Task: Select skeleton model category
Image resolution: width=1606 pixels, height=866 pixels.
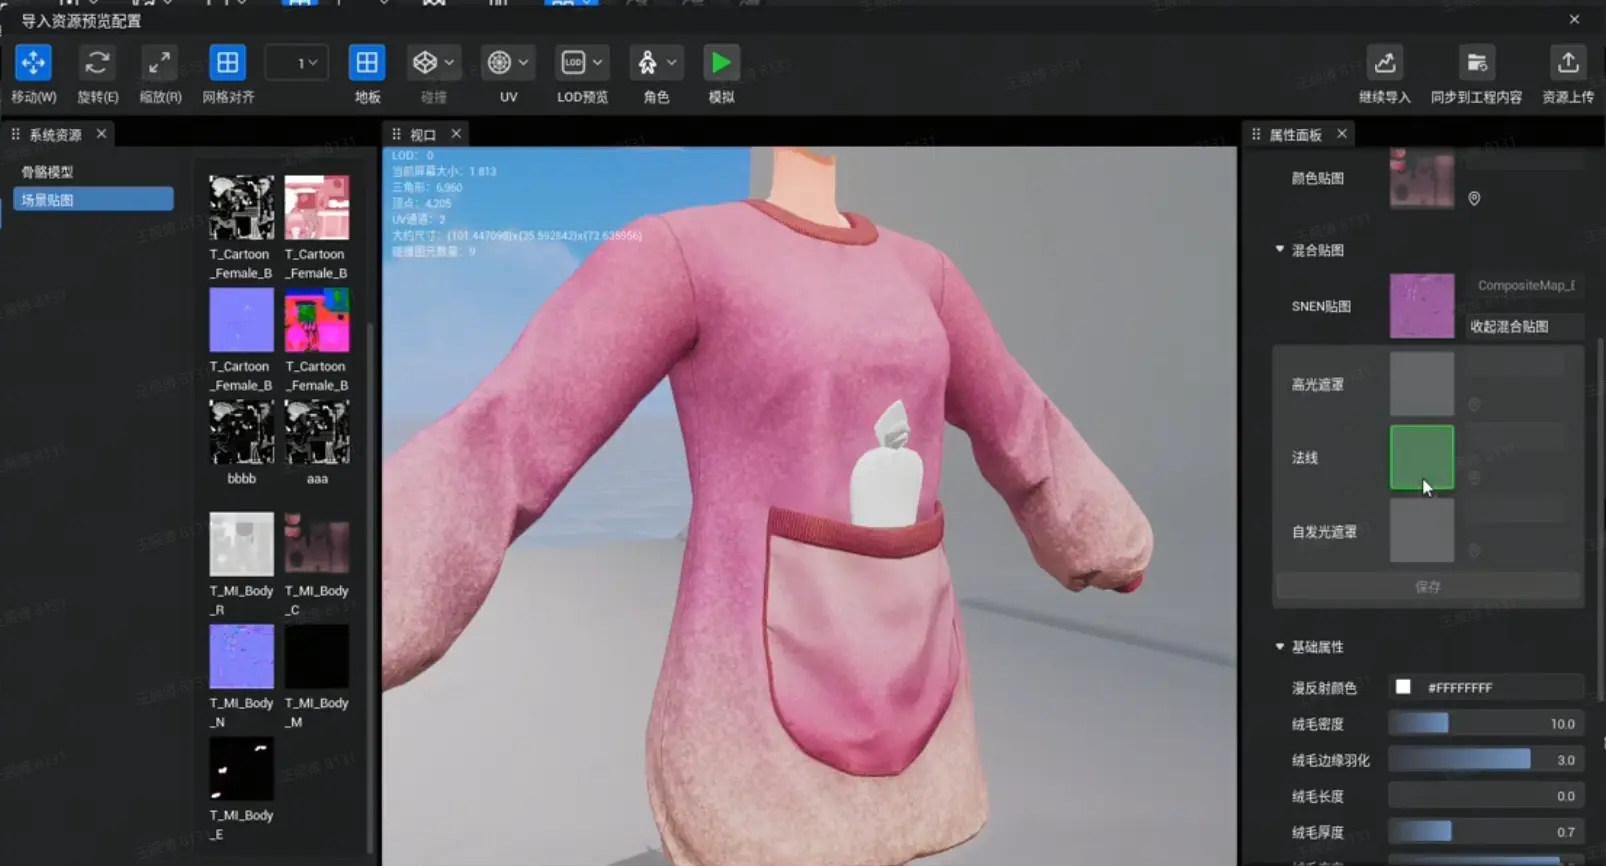Action: coord(47,172)
